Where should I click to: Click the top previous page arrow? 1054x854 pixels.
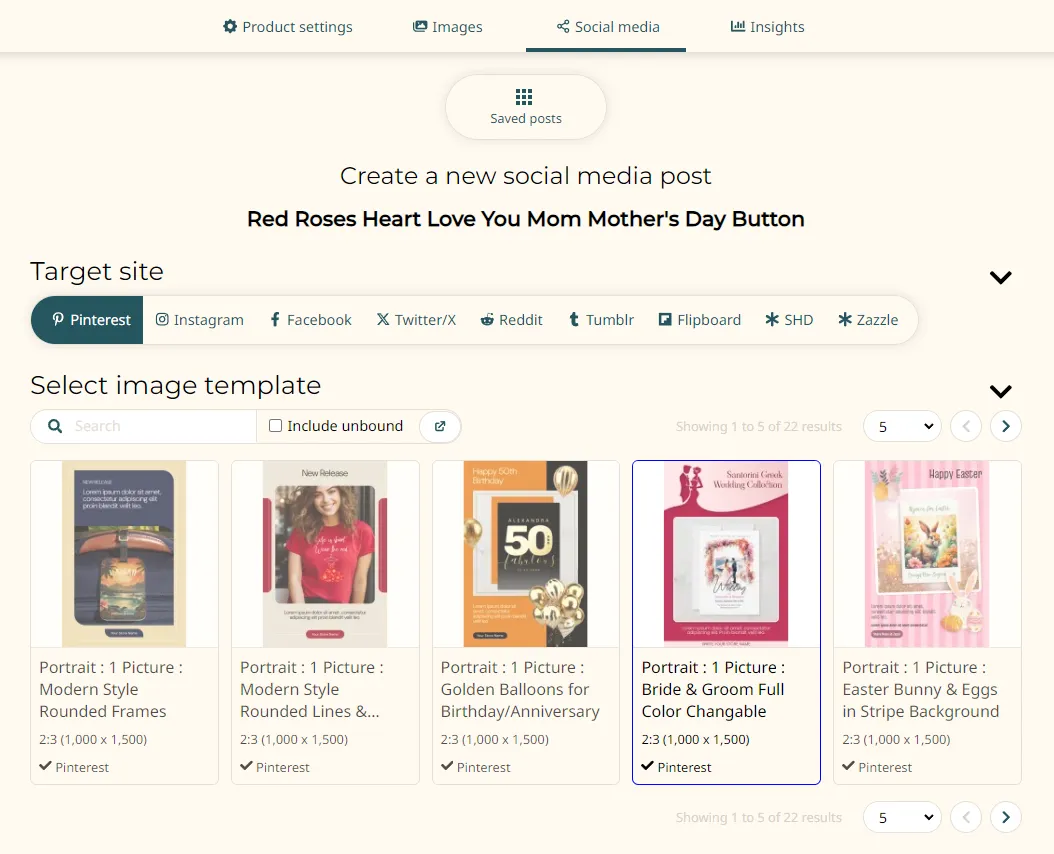(966, 426)
